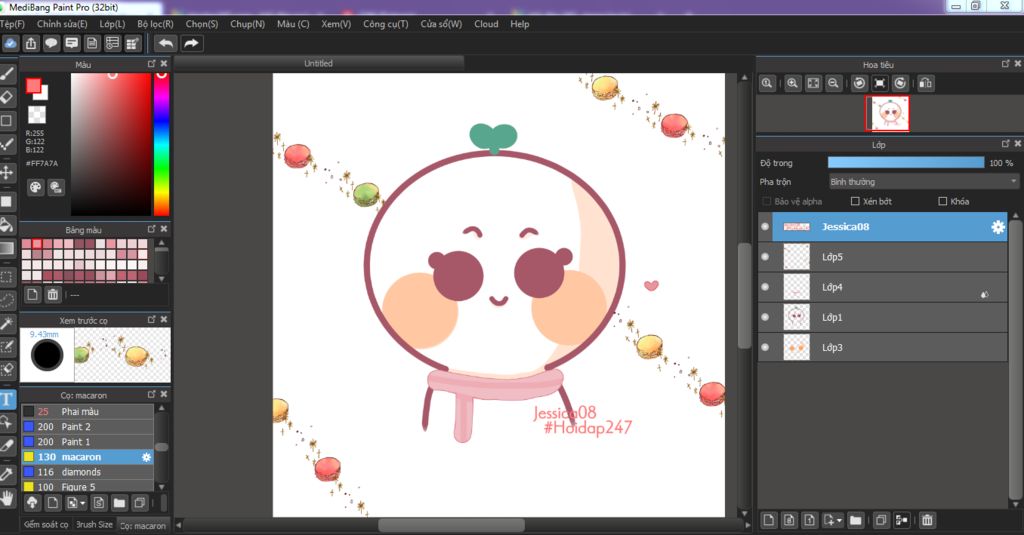The width and height of the screenshot is (1024, 535).
Task: Duplicate the selected layer
Action: tap(880, 520)
